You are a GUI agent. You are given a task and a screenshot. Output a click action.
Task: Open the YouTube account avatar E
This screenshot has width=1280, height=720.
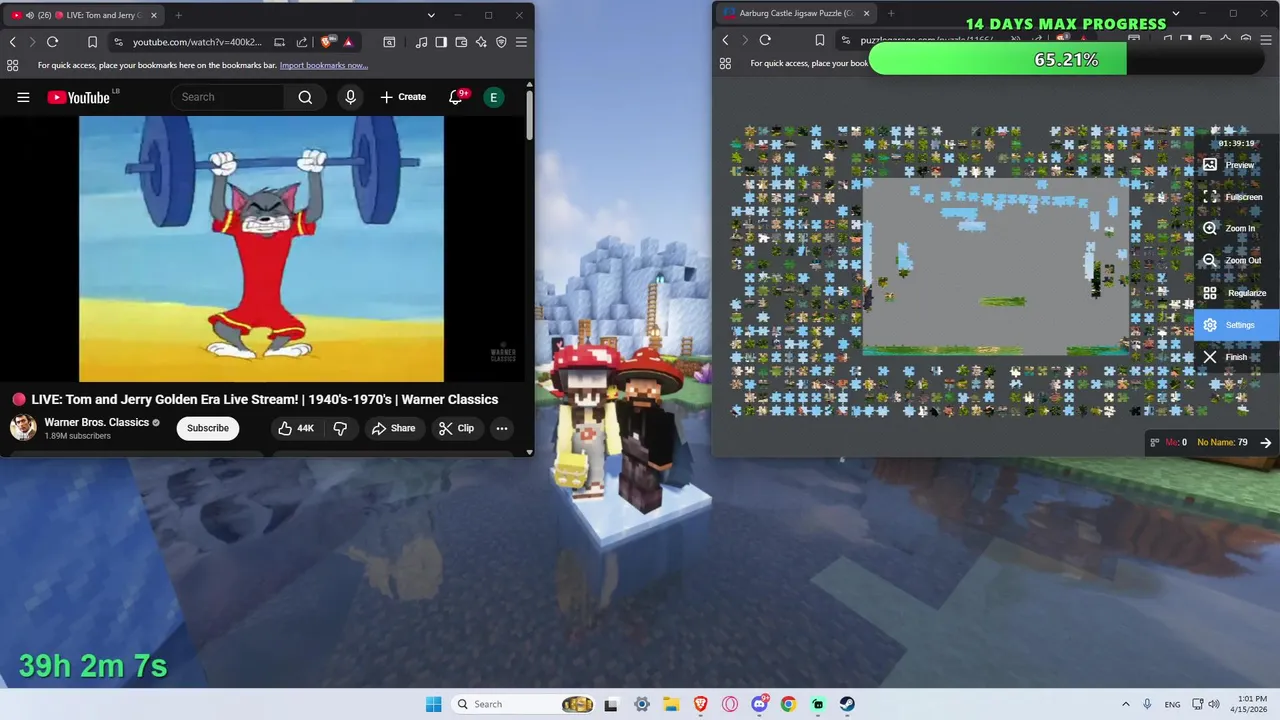tap(493, 97)
